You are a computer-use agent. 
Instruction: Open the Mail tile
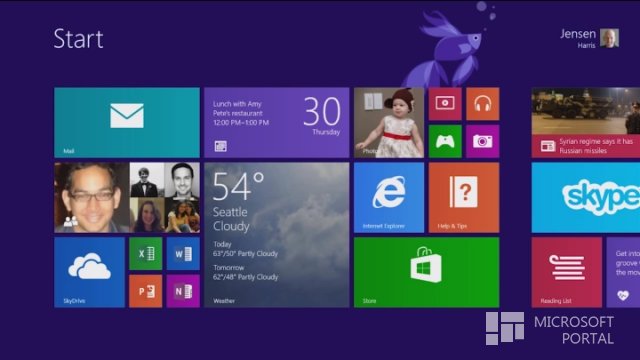point(127,122)
